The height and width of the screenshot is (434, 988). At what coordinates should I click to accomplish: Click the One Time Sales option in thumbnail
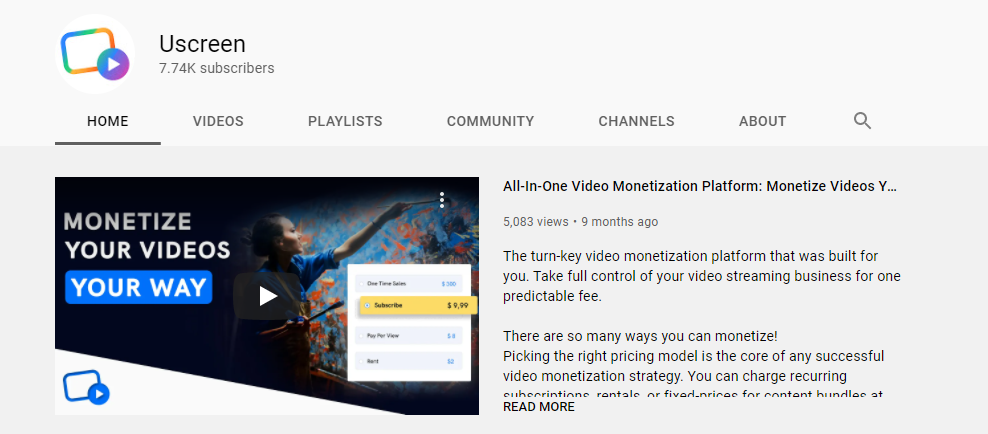[x=410, y=284]
